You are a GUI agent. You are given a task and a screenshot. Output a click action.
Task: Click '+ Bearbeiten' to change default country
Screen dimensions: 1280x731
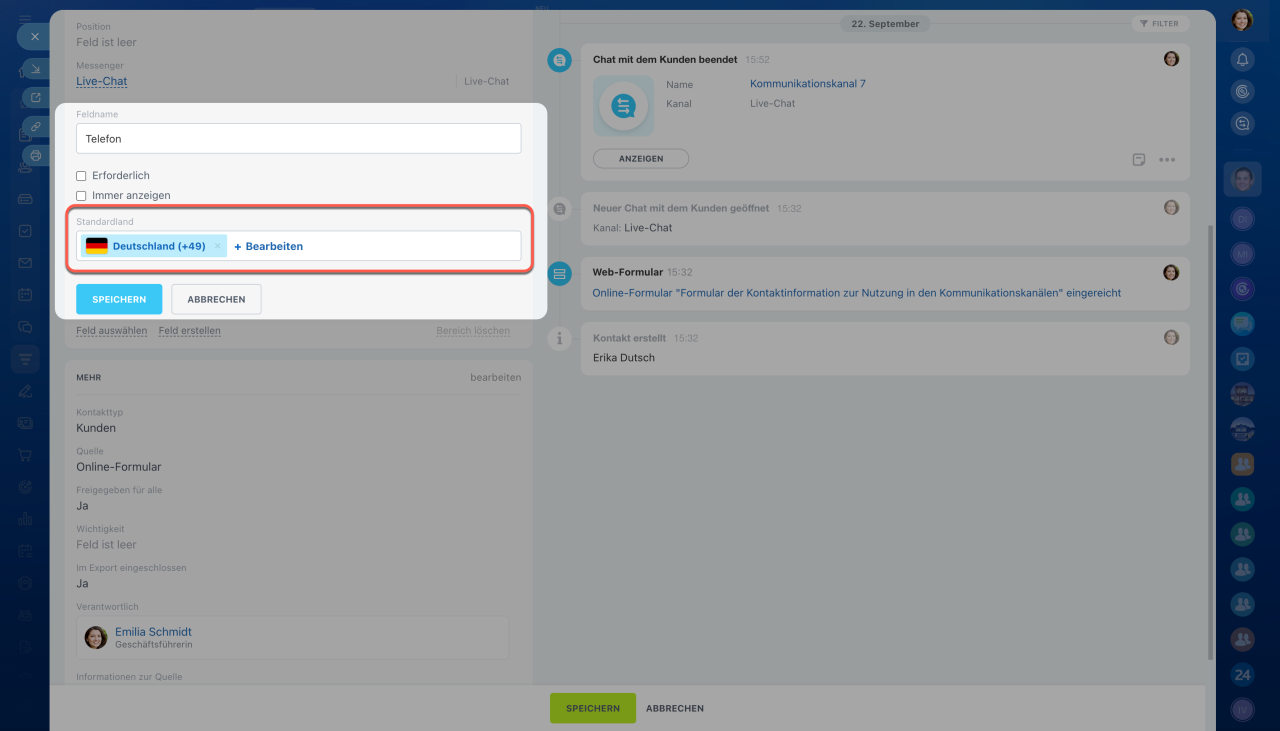268,246
